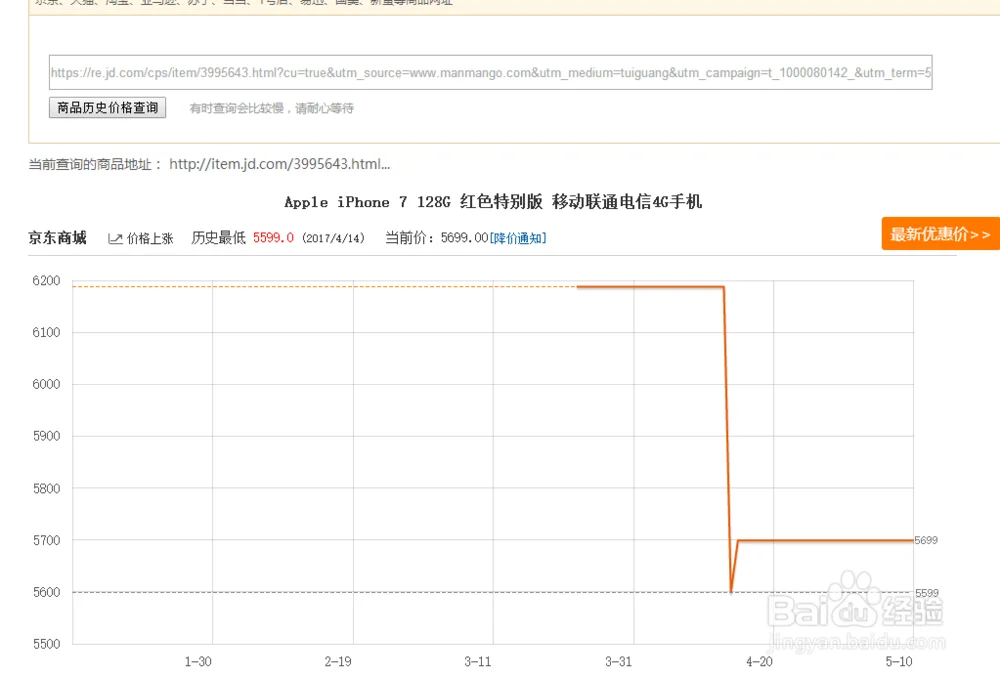Click the lowest price date 2017/4/14

333,238
